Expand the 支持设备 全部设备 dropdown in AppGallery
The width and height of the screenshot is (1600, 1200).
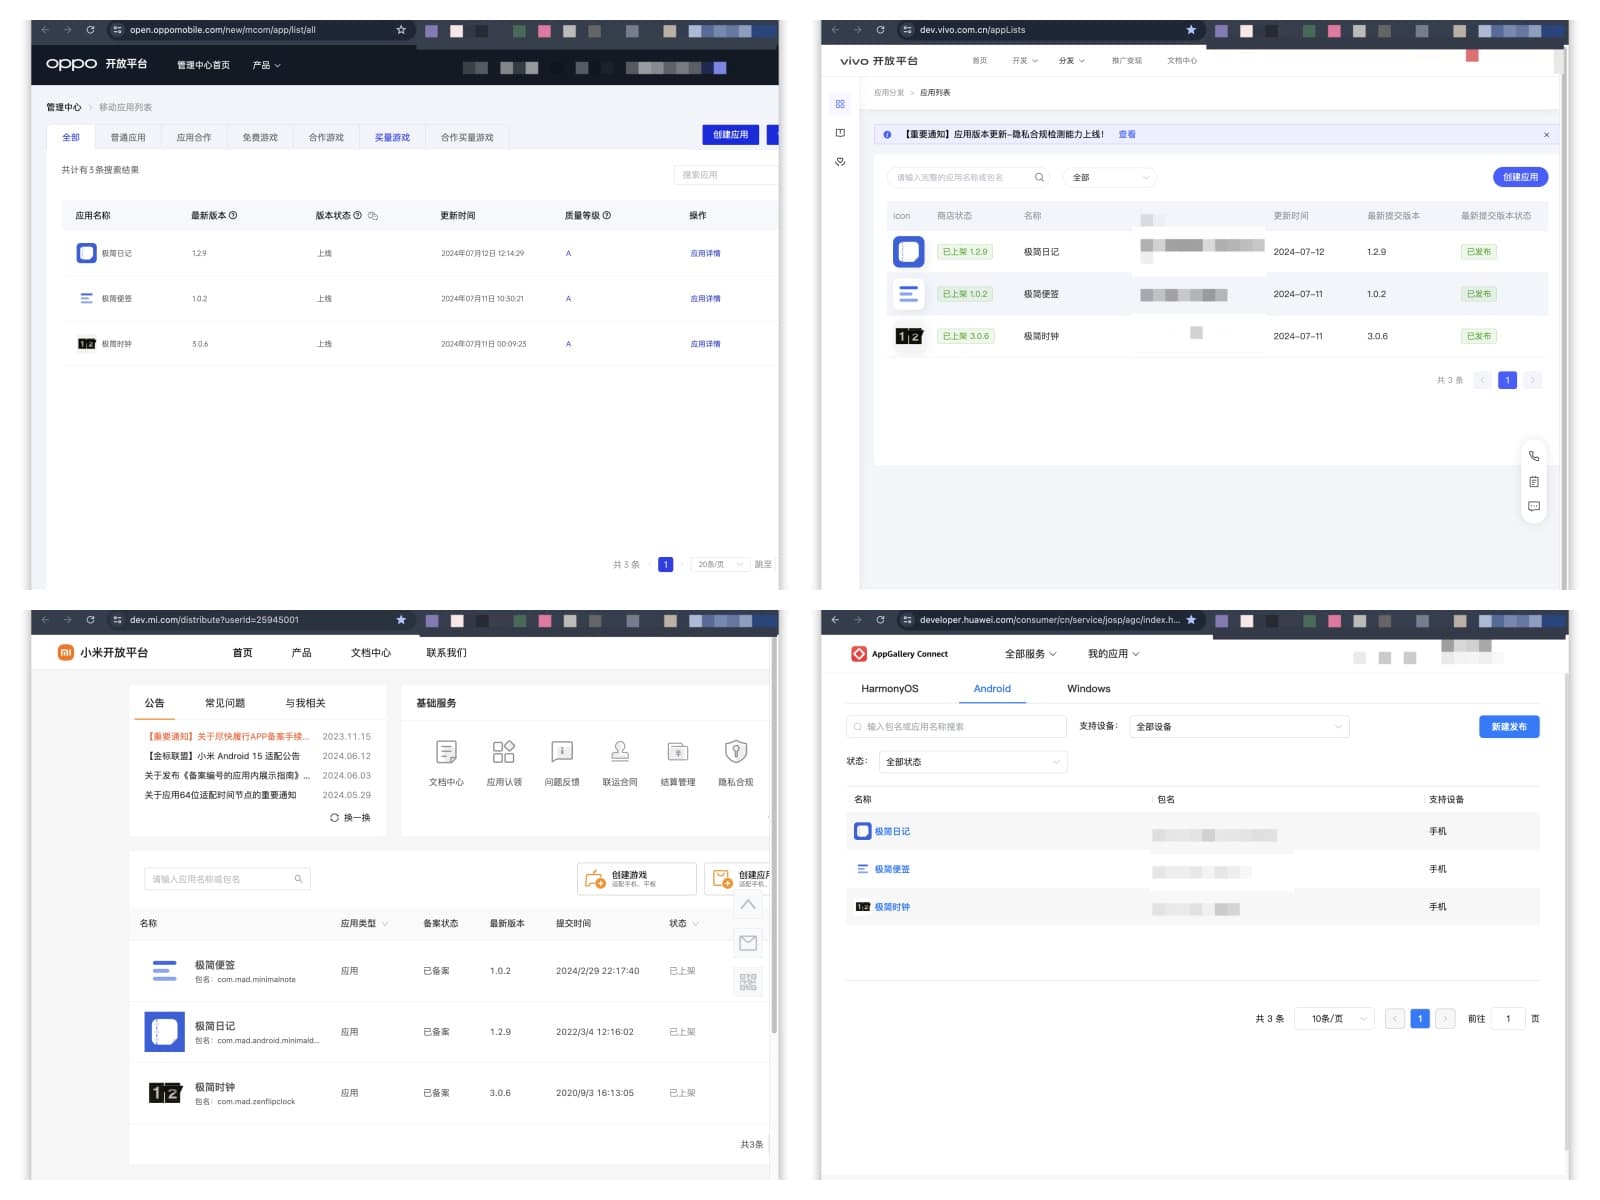(1239, 727)
